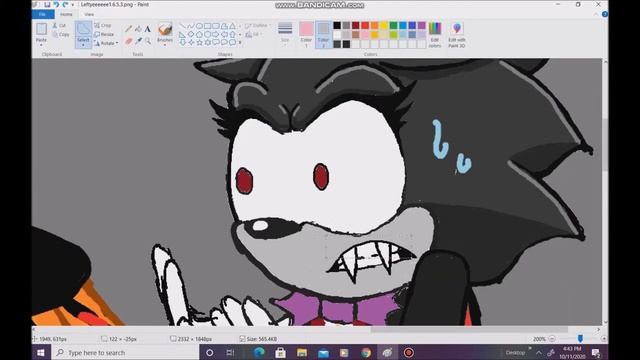Open the shape Outline dropdown
Screen dimensions: 640x360
tap(258, 26)
